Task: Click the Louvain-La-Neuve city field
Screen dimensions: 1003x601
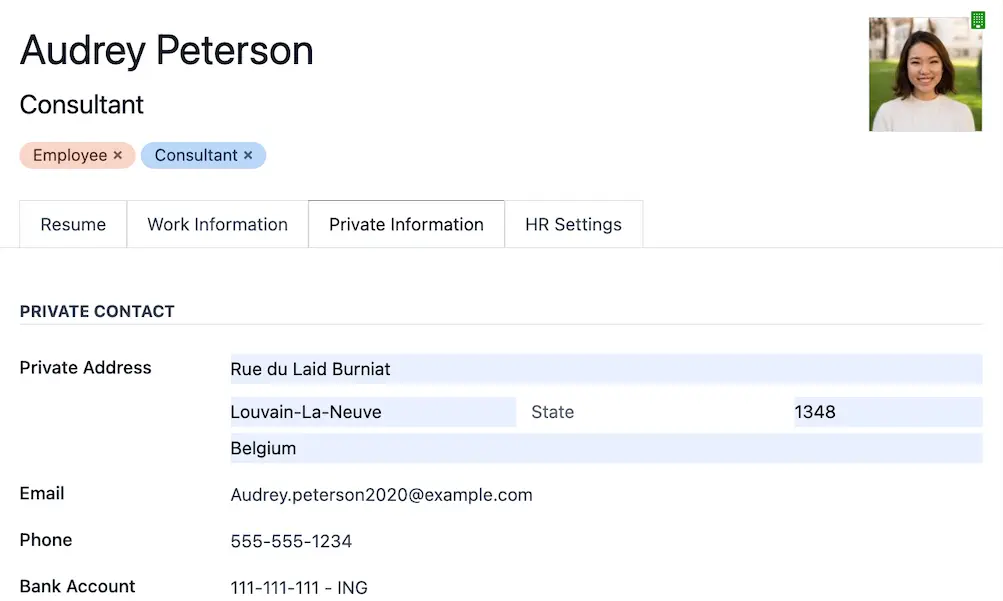Action: 373,412
